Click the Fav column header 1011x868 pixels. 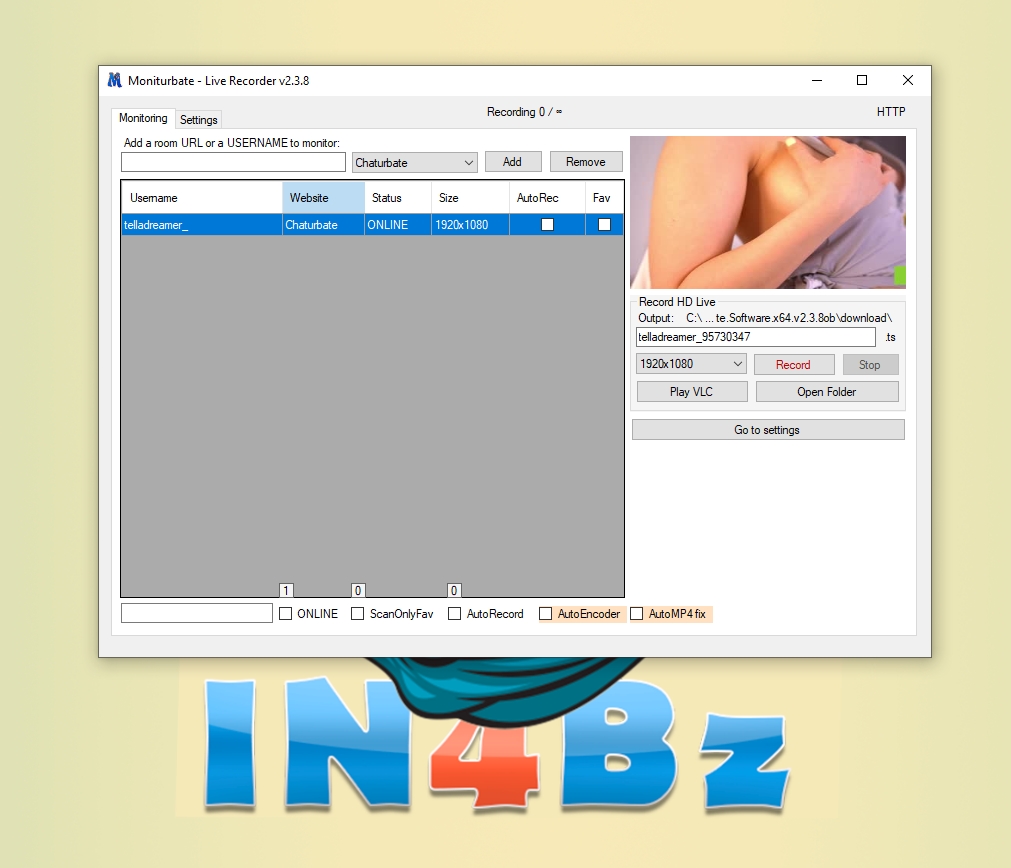coord(604,198)
